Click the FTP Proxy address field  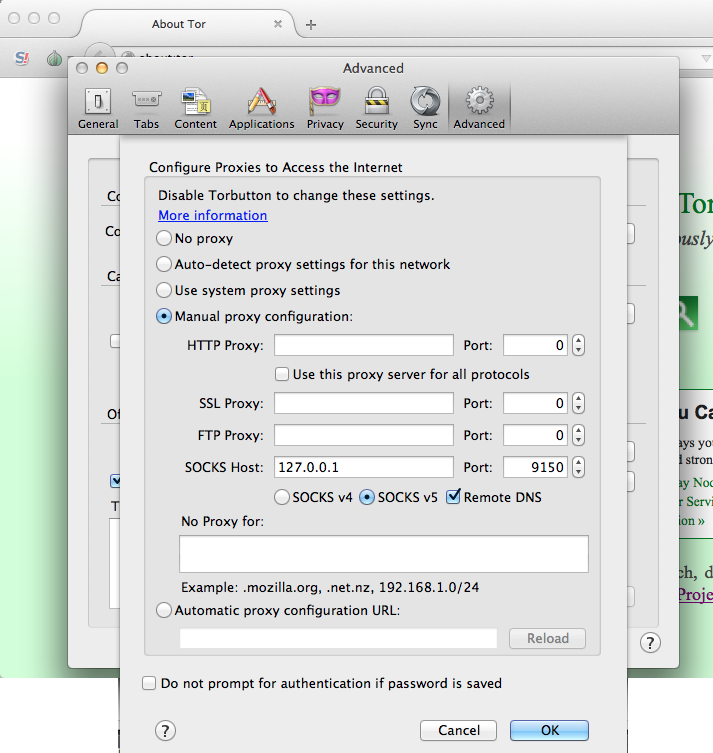pos(364,435)
